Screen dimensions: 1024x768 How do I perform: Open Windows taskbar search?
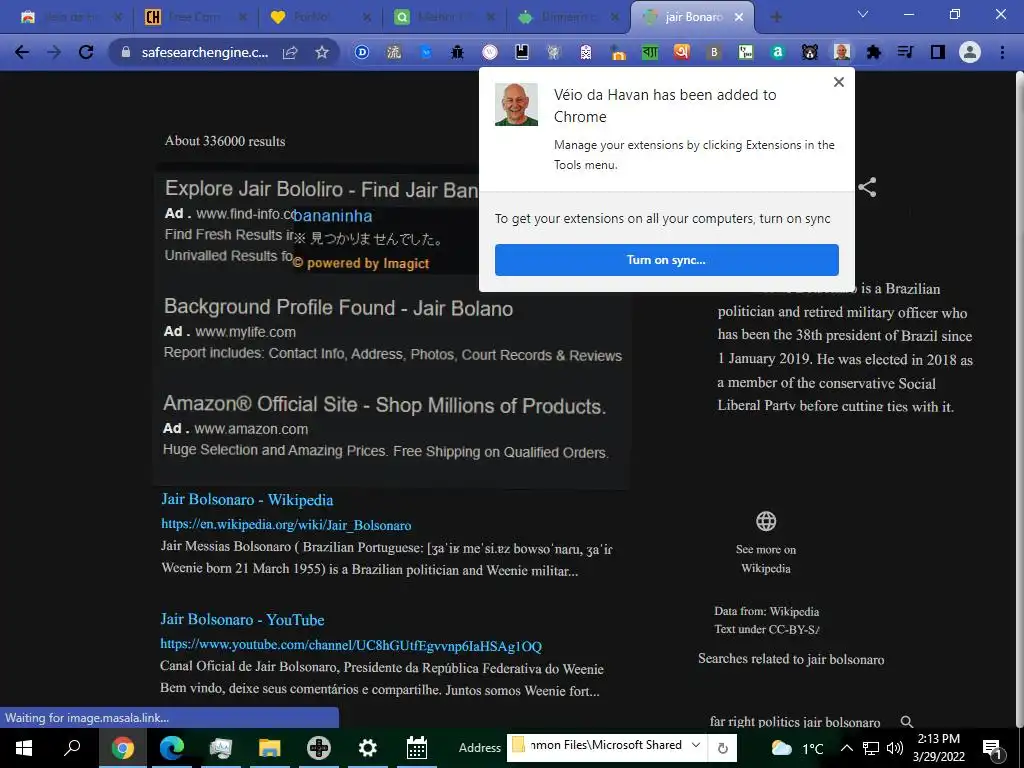(72, 748)
